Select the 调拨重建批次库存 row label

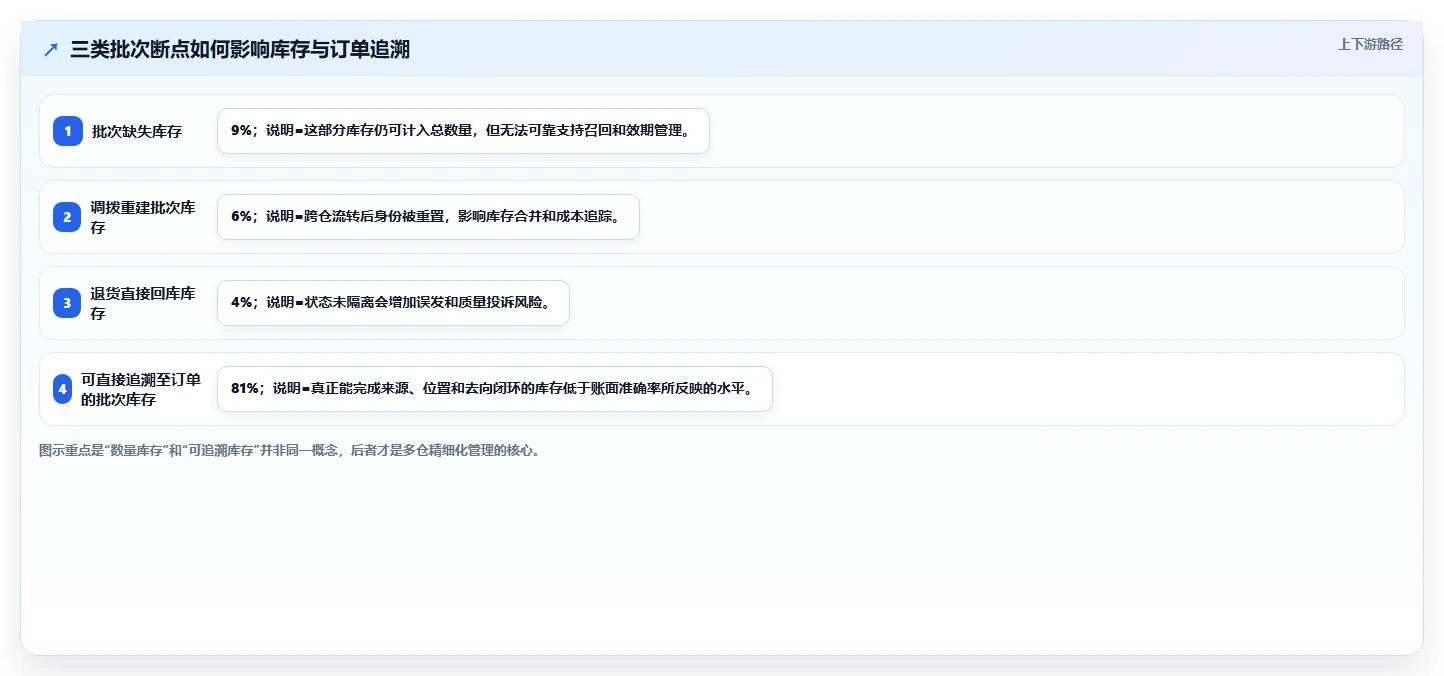[x=143, y=217]
